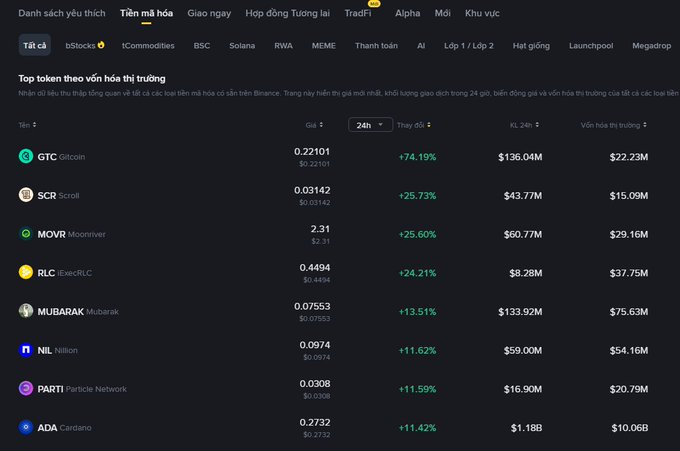Filter tokens by Launchpool
The image size is (680, 451).
click(591, 46)
